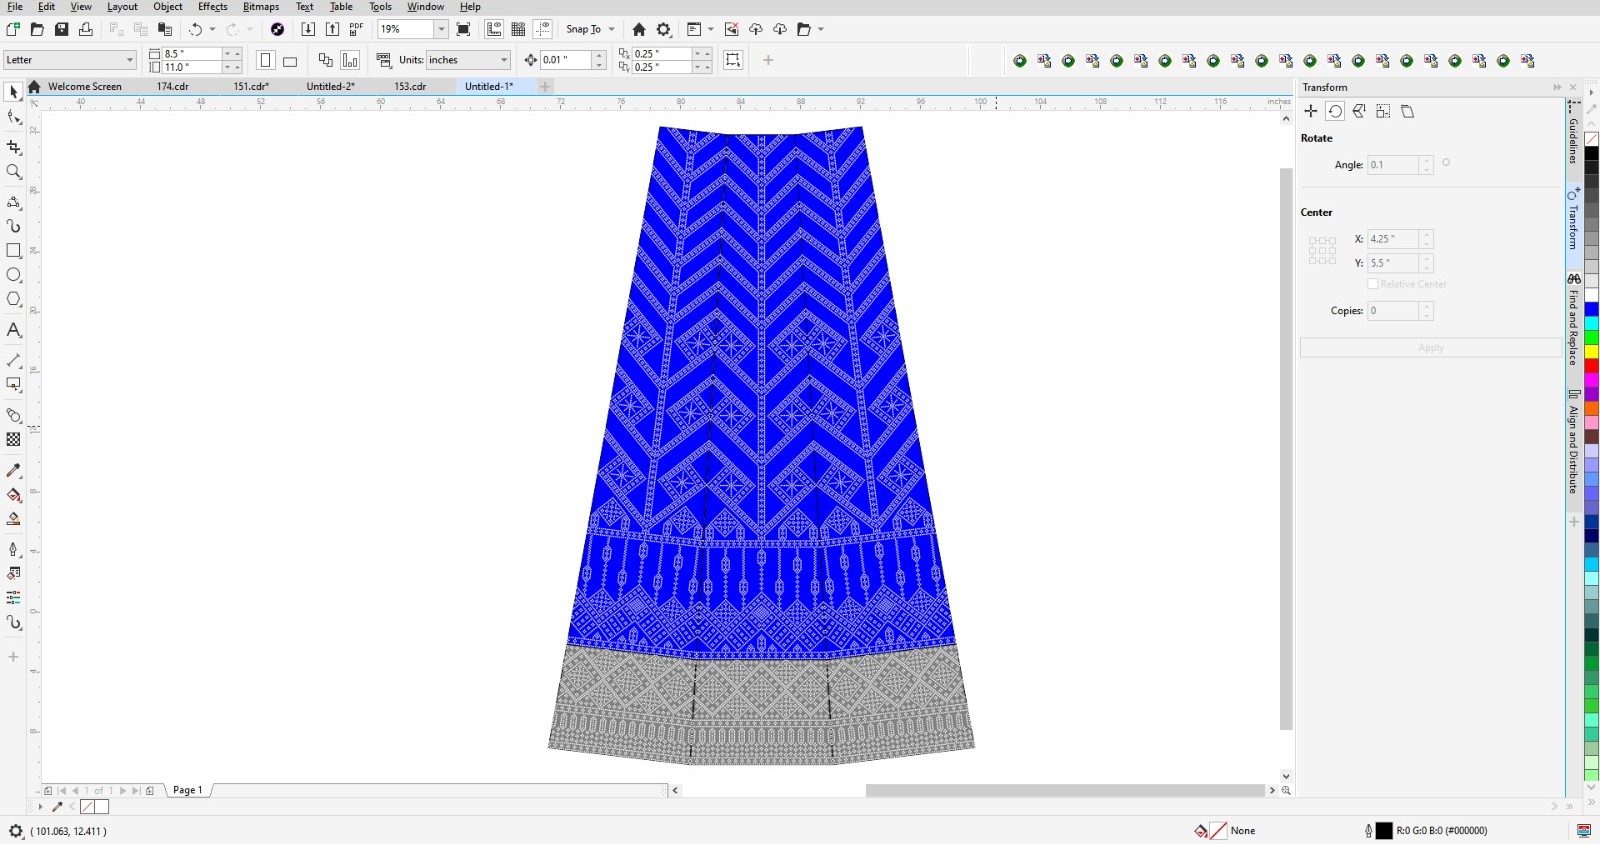Select the Pick tool
This screenshot has height=844, width=1600.
coord(14,92)
